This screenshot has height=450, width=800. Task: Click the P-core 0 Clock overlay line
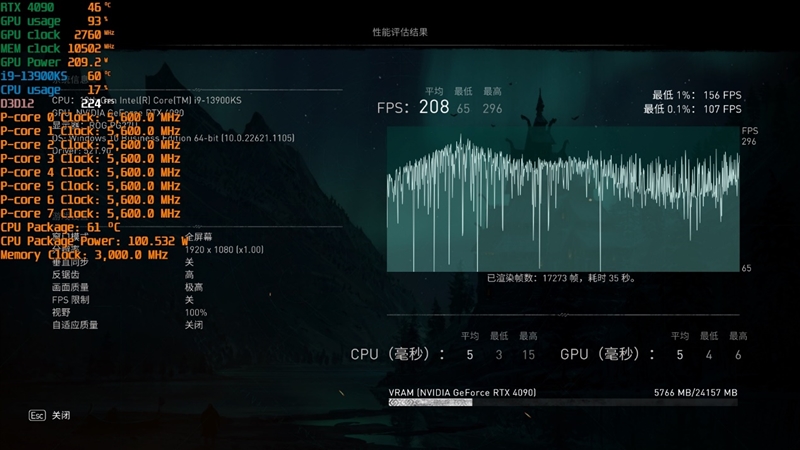(90, 117)
